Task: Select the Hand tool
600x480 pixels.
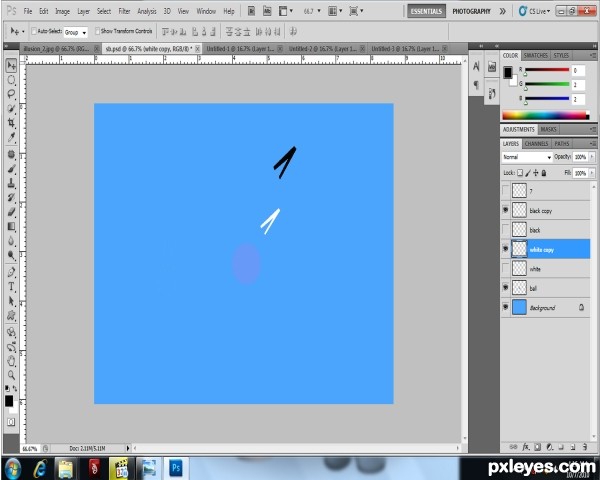Action: pyautogui.click(x=11, y=361)
